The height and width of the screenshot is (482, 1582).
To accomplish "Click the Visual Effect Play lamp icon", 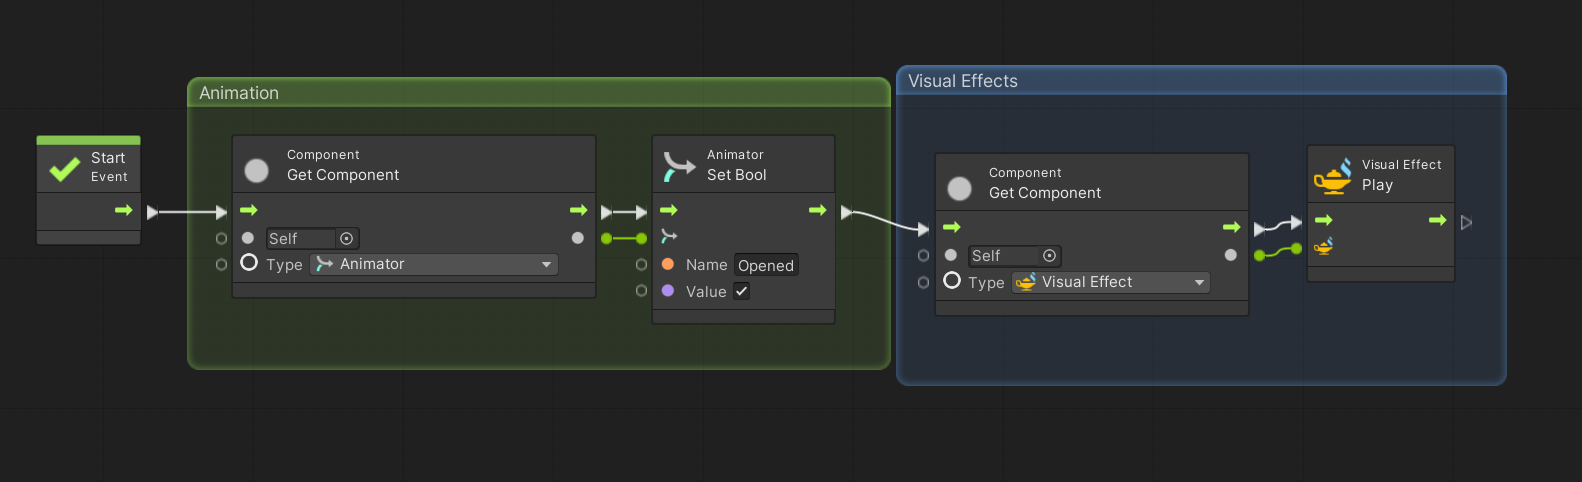I will point(1332,176).
